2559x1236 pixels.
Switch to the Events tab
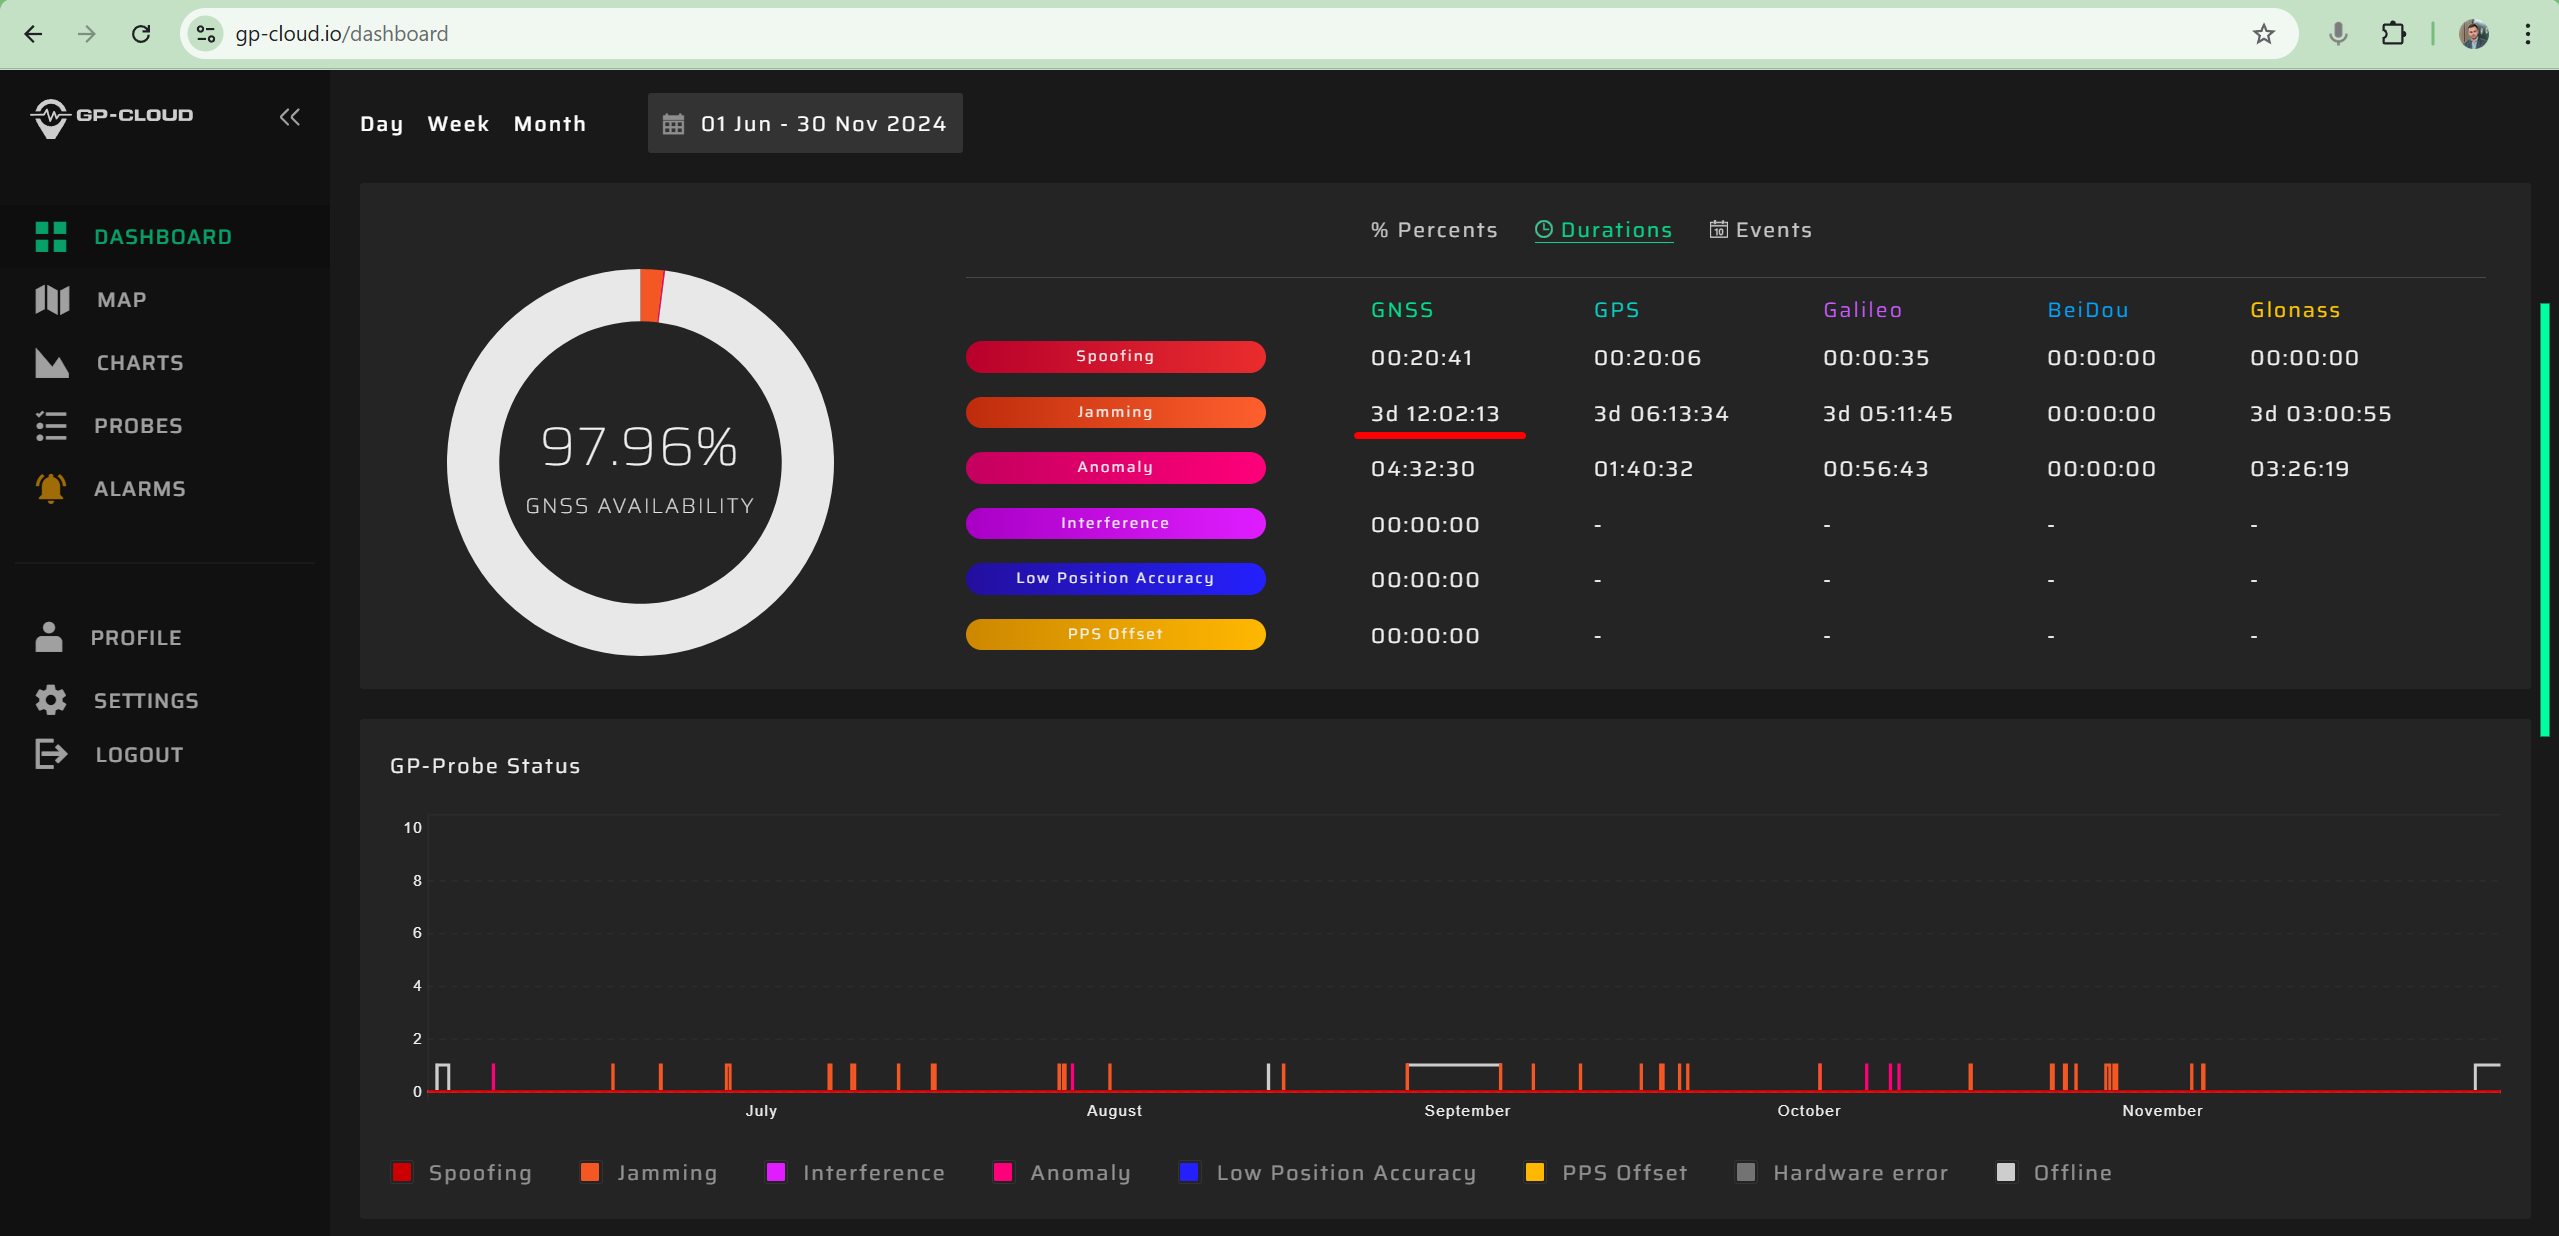click(x=1761, y=230)
